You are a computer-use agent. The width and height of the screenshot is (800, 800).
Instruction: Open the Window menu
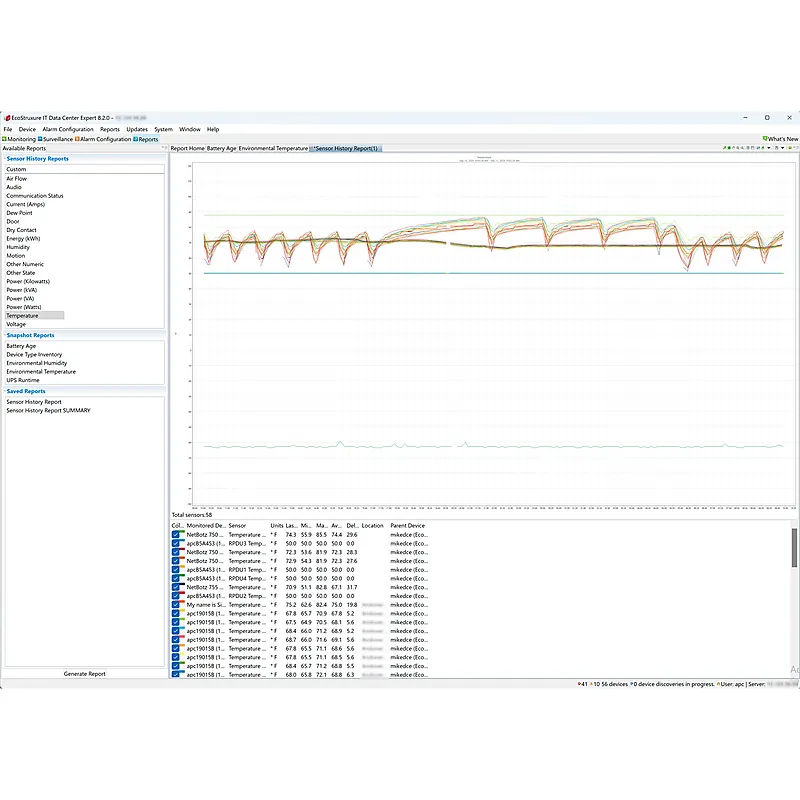(x=190, y=130)
